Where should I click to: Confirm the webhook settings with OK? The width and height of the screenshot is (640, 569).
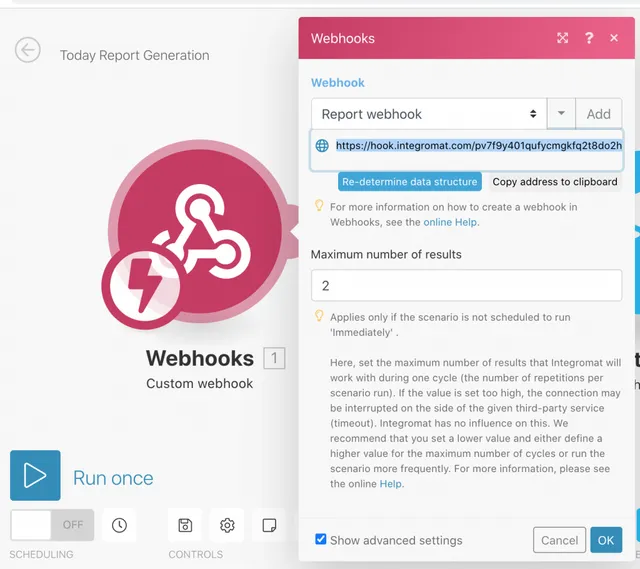[606, 540]
